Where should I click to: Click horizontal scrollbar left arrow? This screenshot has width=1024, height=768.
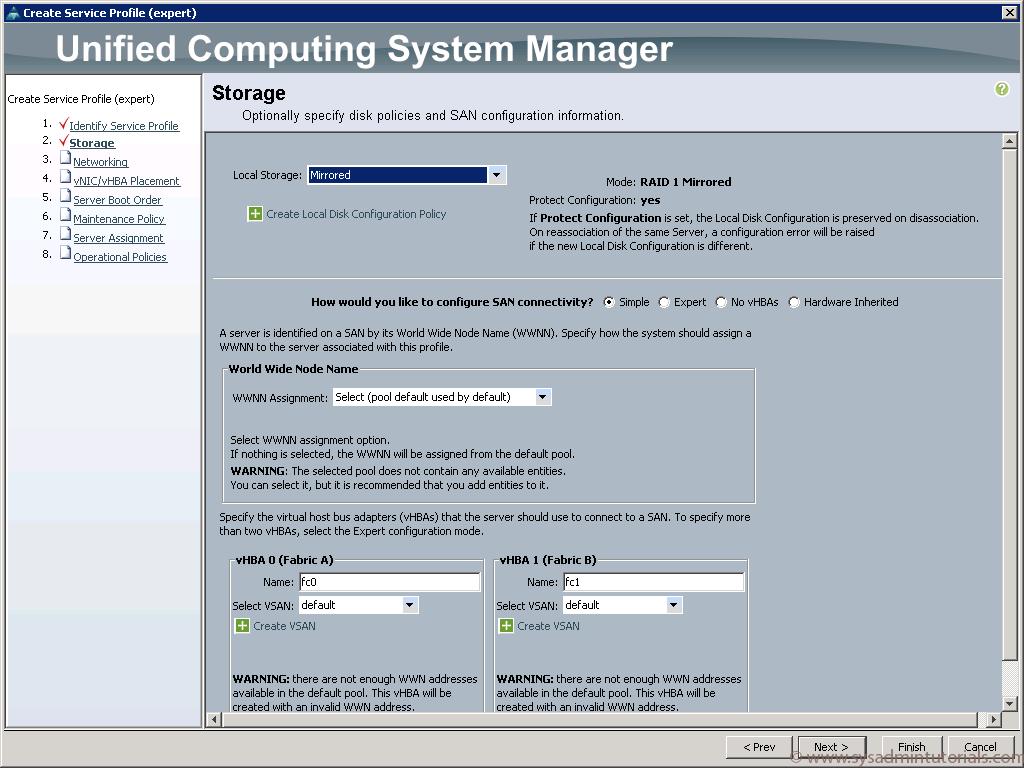click(x=214, y=720)
